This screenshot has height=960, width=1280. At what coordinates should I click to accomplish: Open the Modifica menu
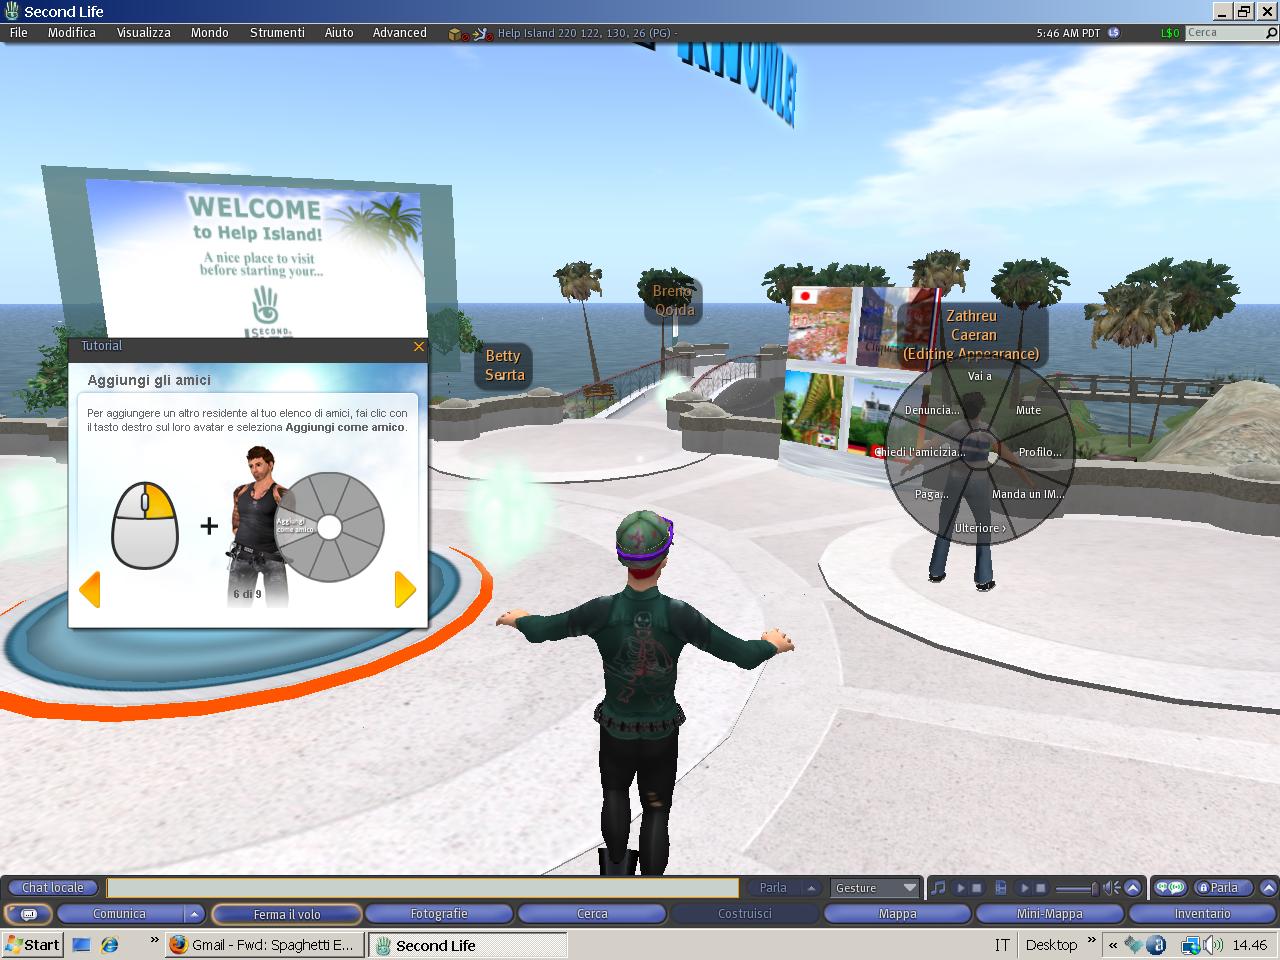pyautogui.click(x=72, y=33)
